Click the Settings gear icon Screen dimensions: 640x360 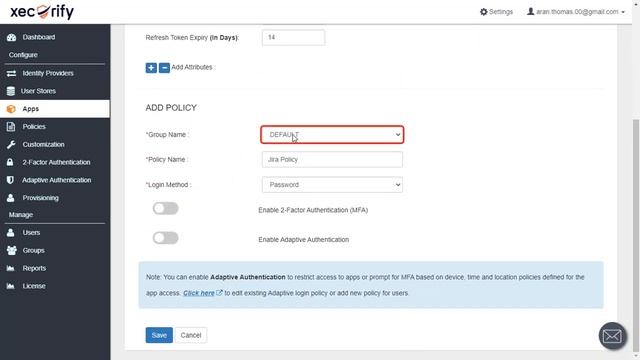tap(484, 12)
